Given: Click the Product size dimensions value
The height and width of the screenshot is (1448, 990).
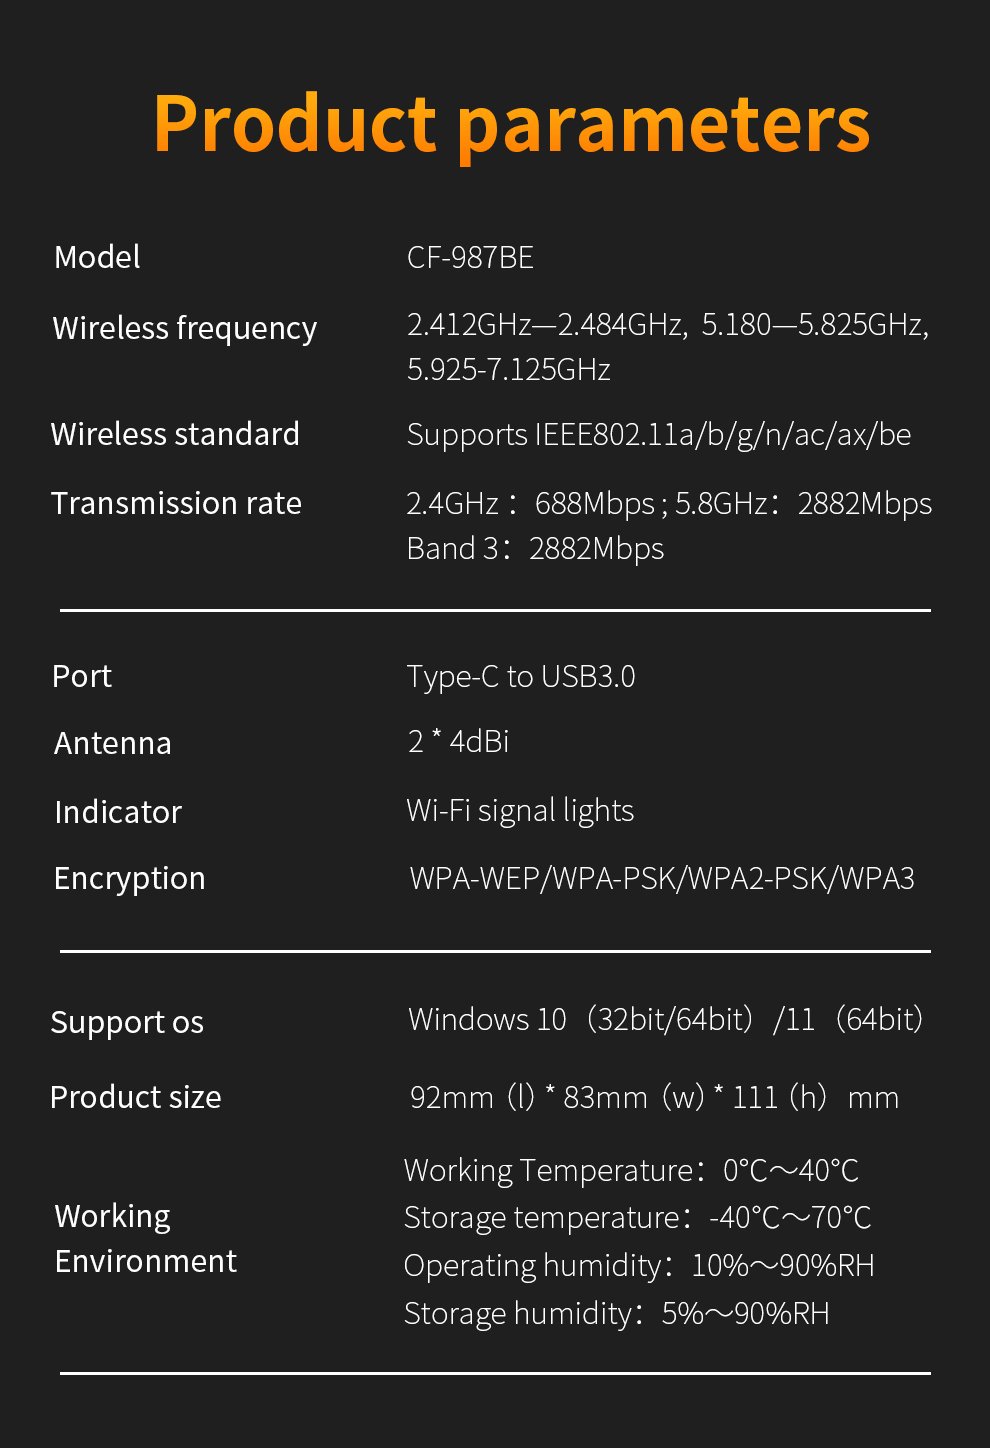Looking at the screenshot, I should [x=654, y=1098].
